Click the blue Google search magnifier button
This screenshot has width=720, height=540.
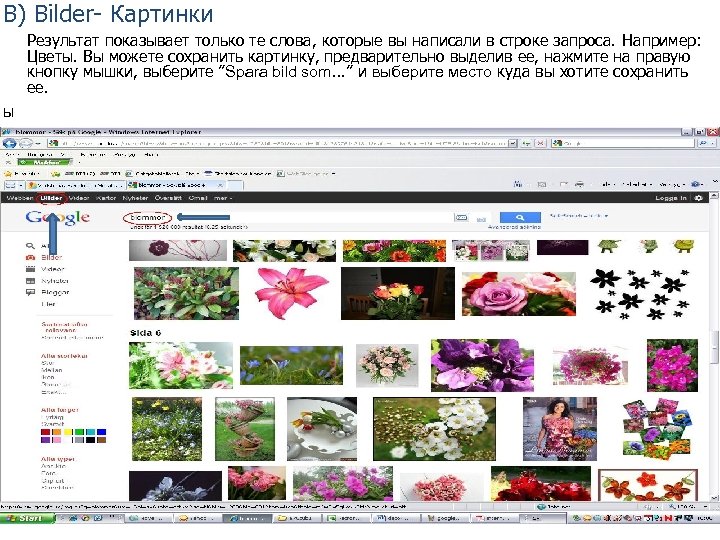tap(520, 217)
